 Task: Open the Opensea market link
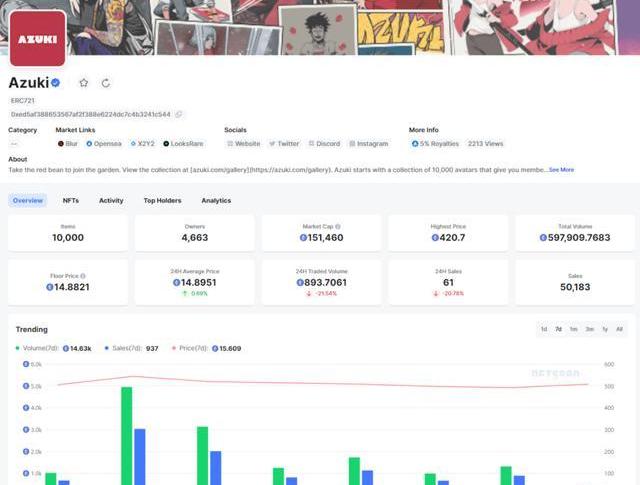(104, 144)
